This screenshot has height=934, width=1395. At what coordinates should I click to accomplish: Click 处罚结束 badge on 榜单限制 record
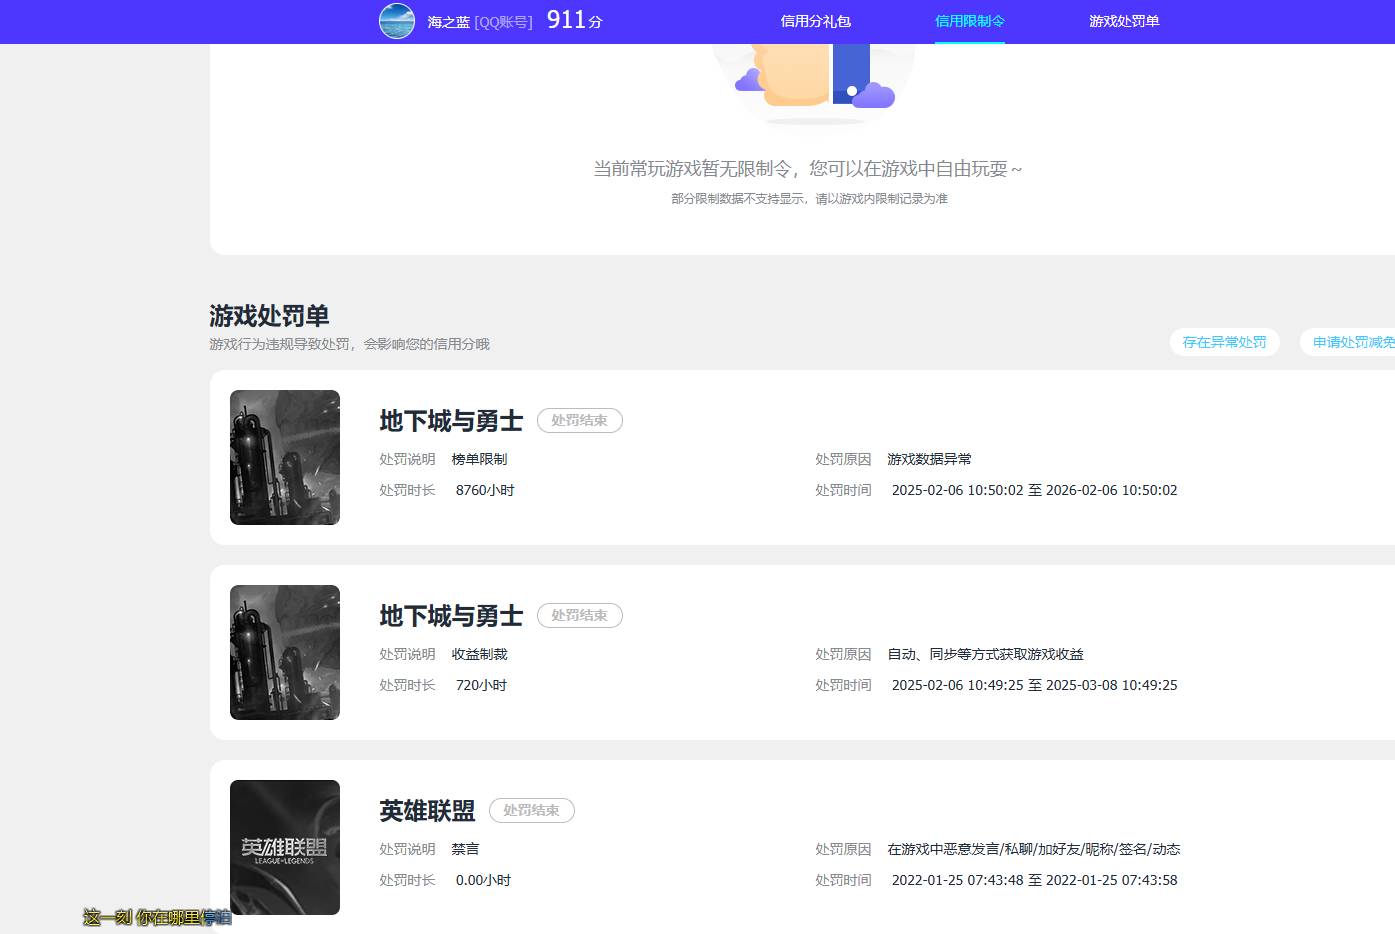pyautogui.click(x=579, y=421)
